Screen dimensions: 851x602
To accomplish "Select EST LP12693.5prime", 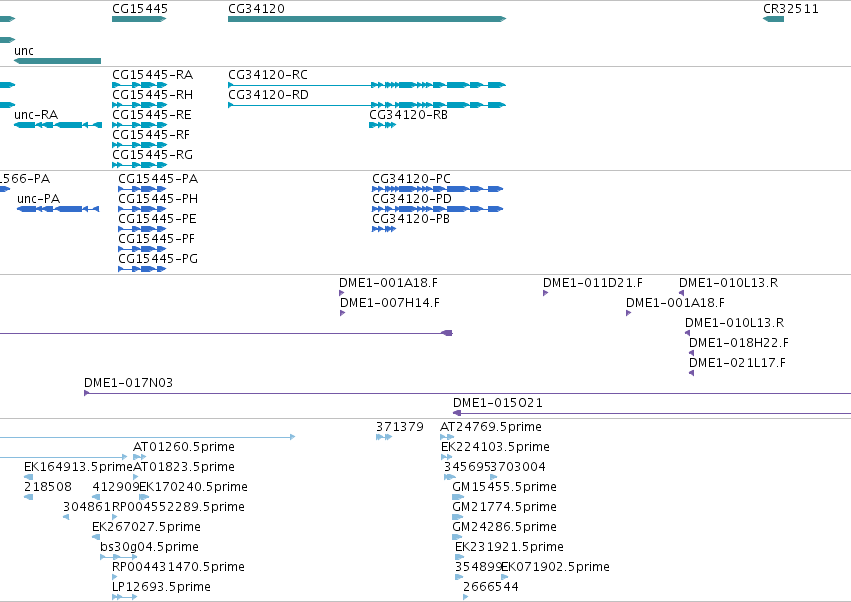I will (x=124, y=598).
